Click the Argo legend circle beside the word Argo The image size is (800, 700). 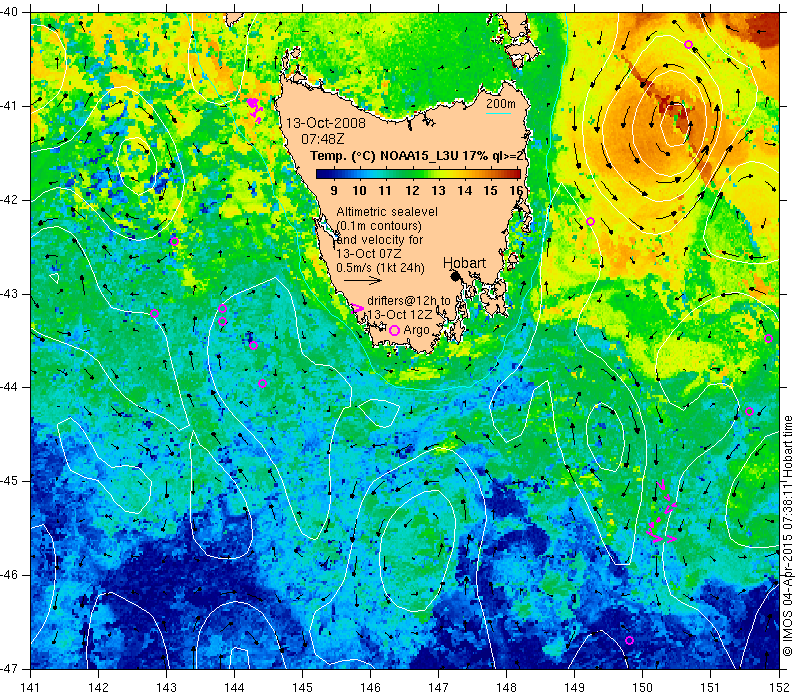coord(394,331)
